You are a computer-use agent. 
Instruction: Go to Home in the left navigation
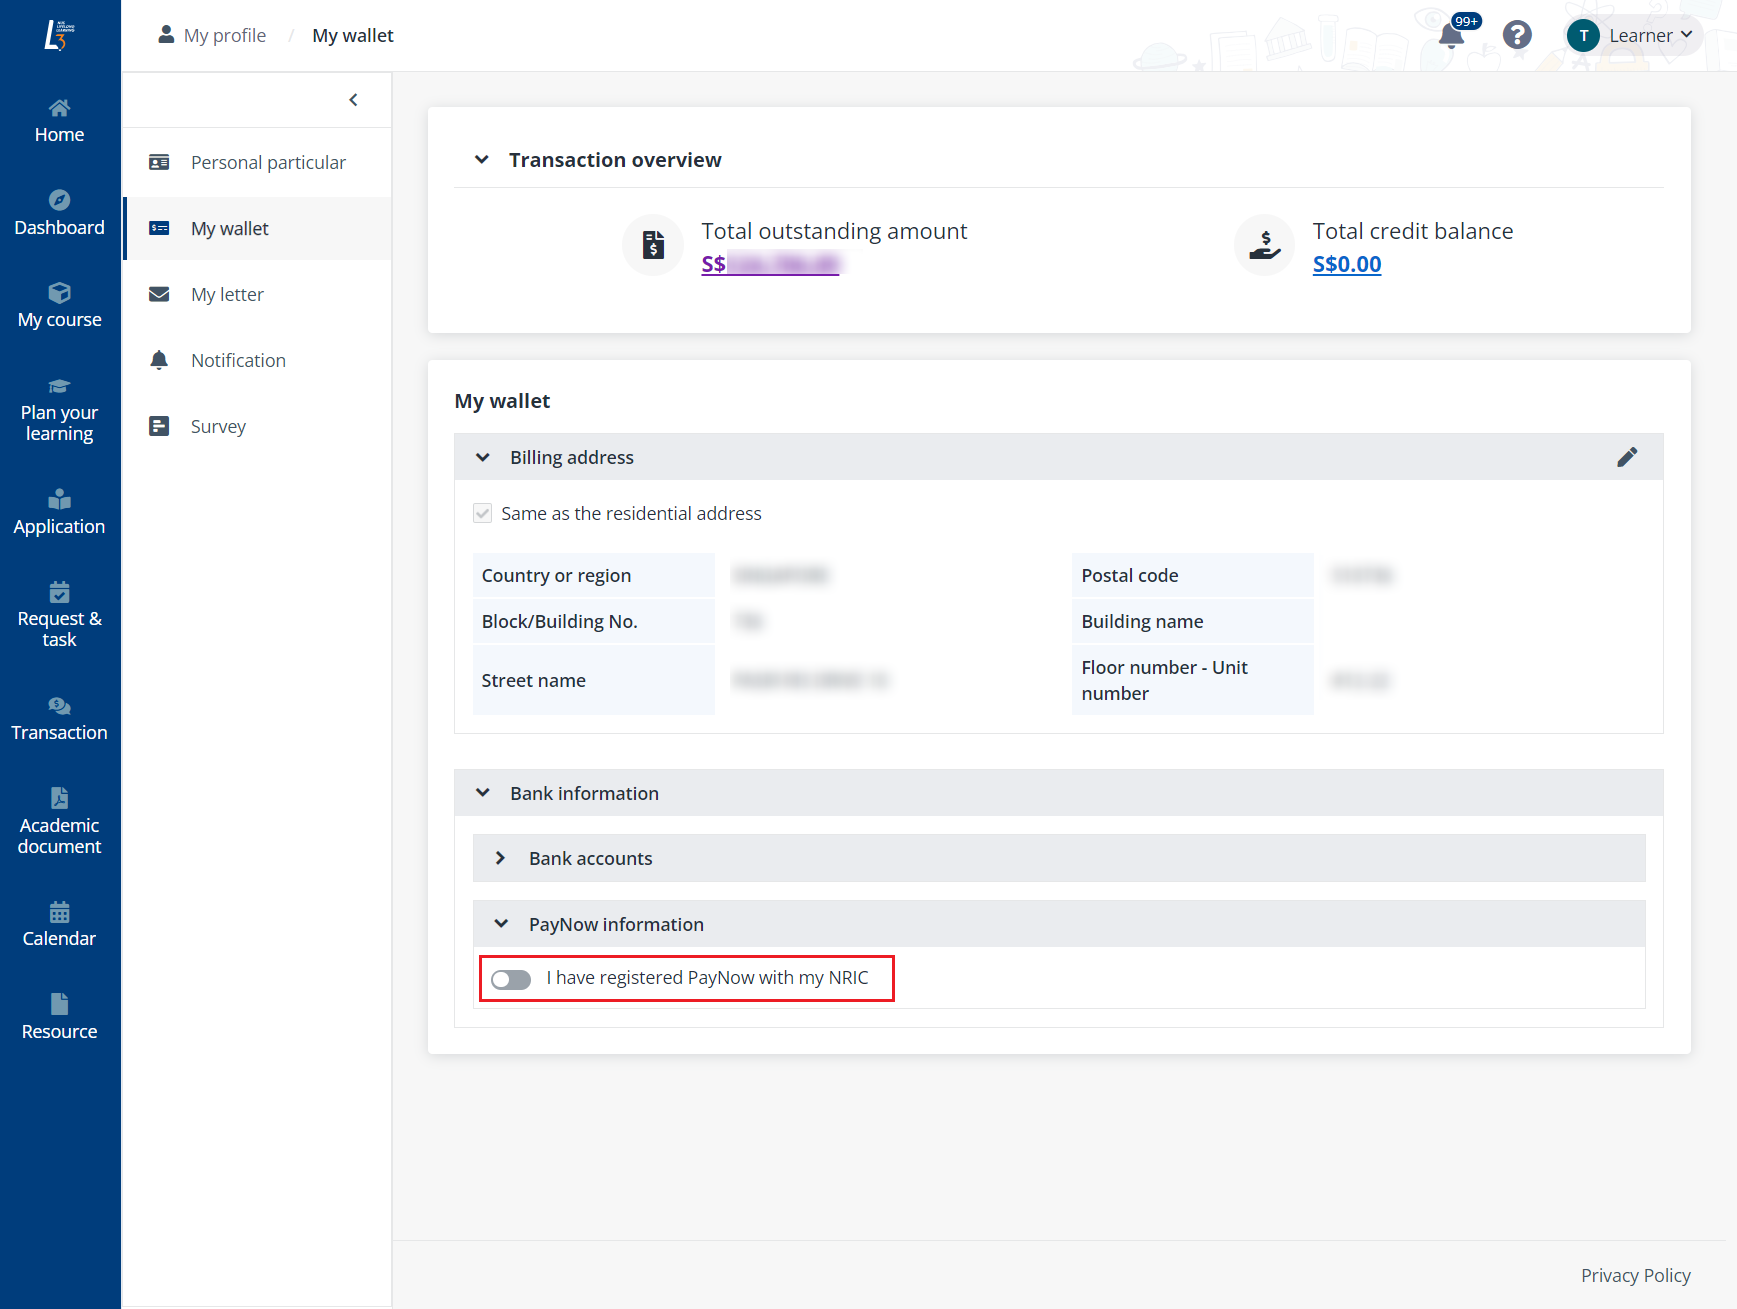pos(59,121)
